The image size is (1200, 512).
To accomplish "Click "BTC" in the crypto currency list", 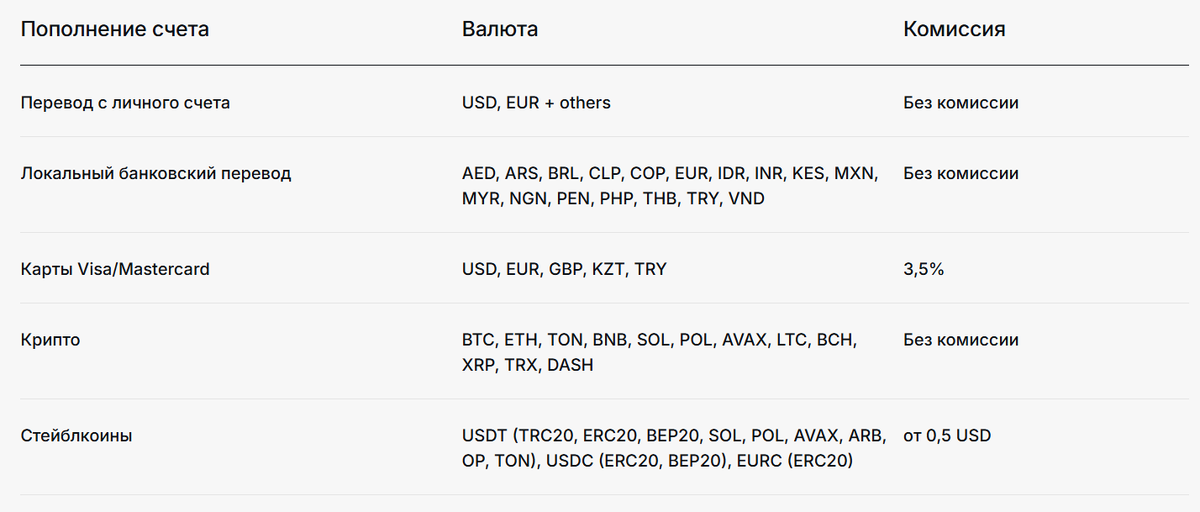I will [477, 340].
